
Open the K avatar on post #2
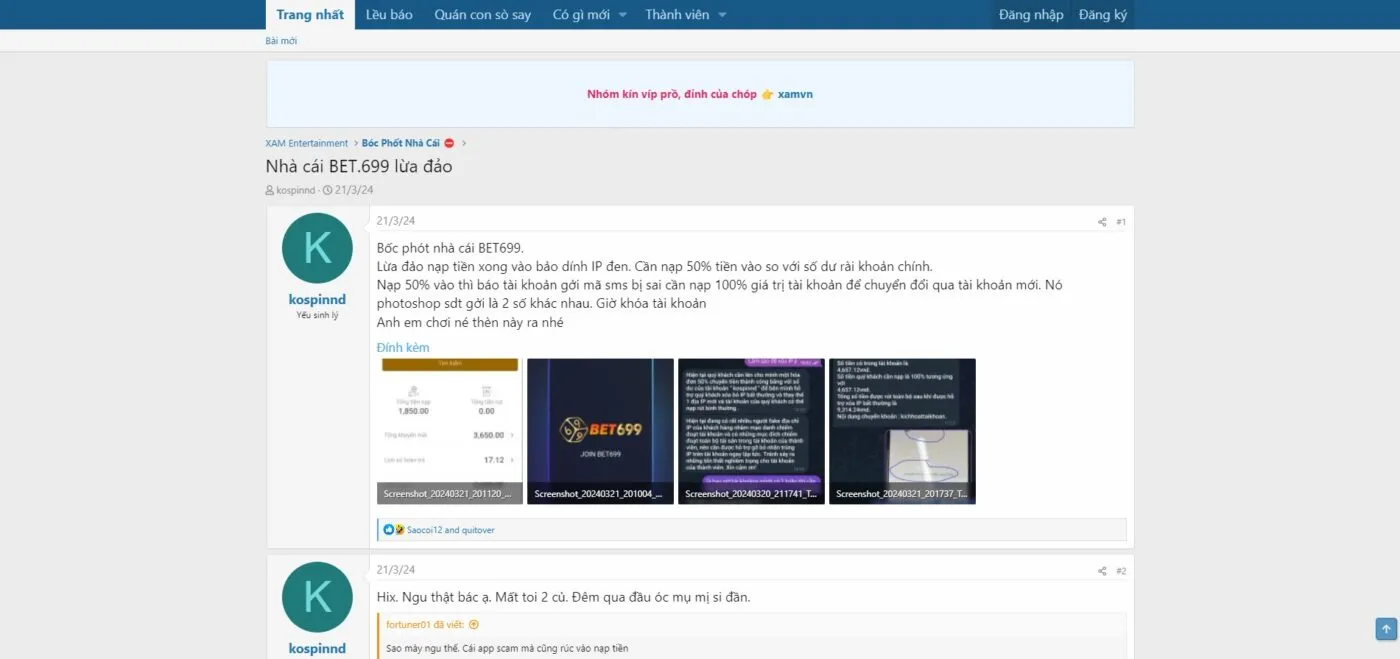point(317,597)
